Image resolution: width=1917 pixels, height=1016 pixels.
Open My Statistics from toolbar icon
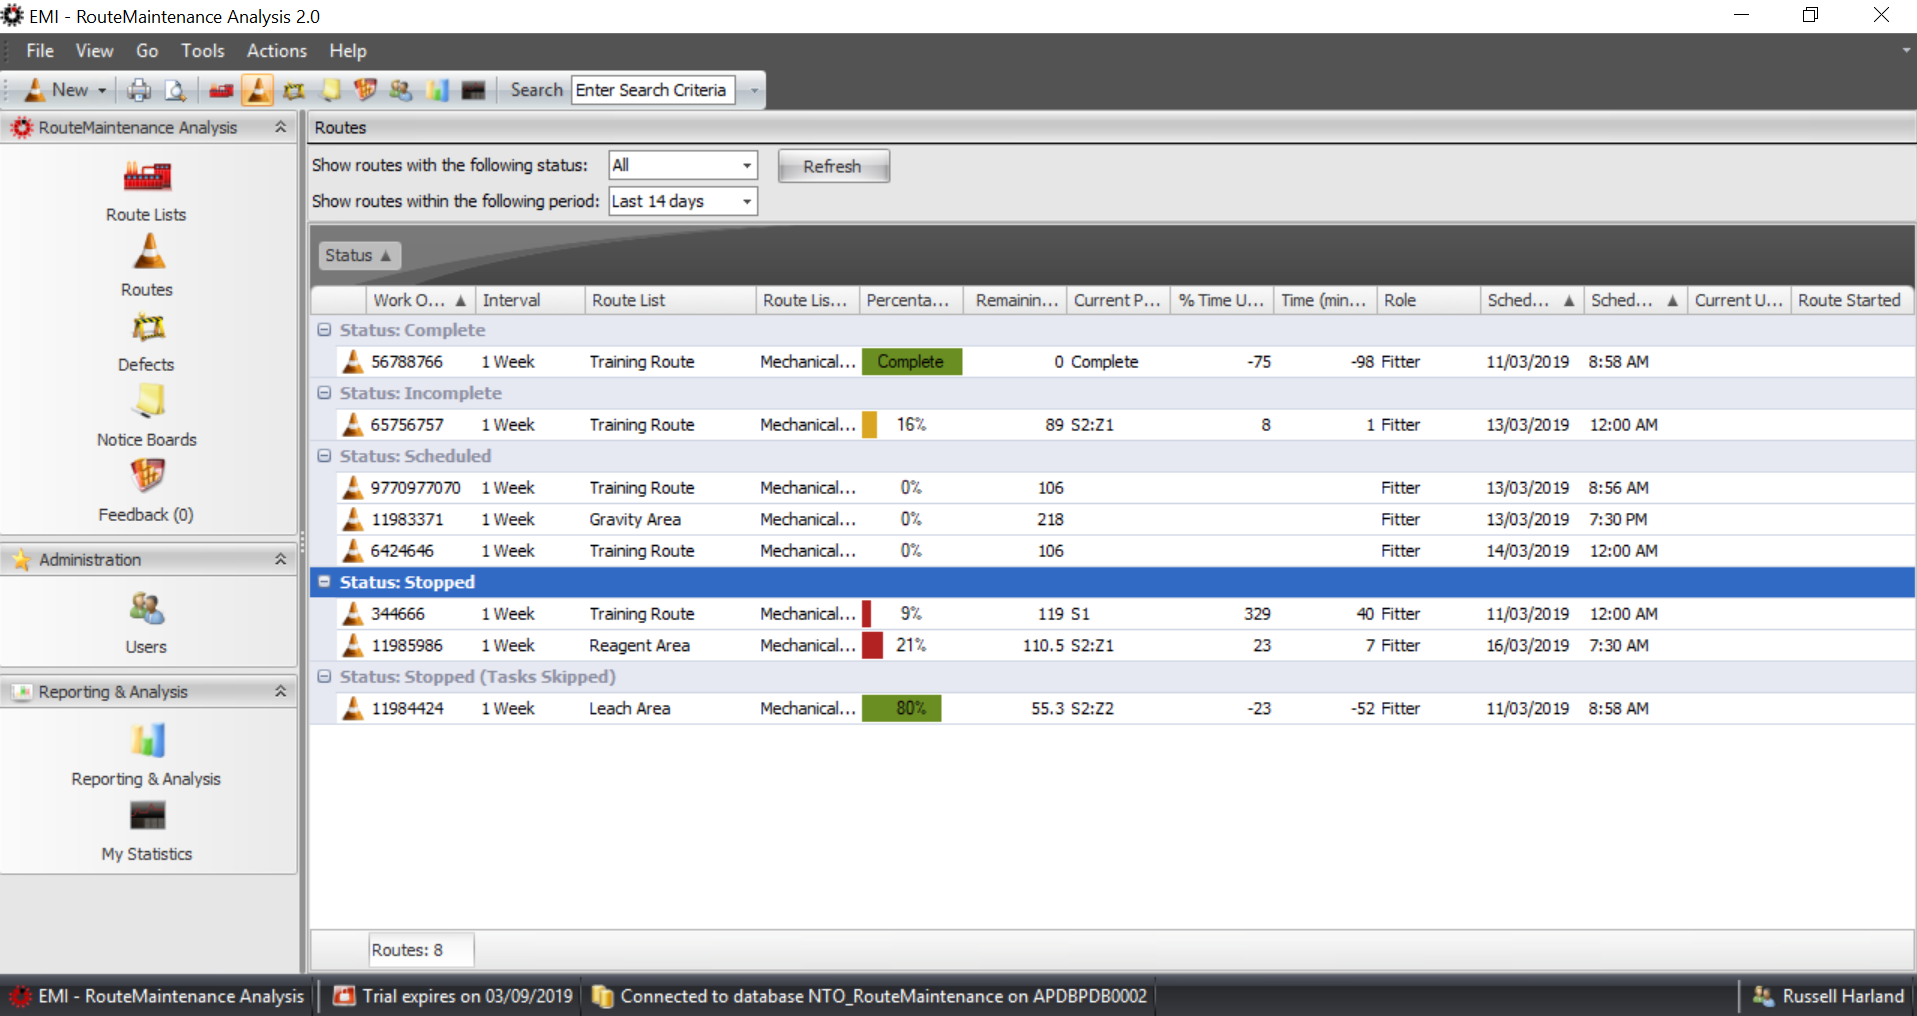(473, 90)
